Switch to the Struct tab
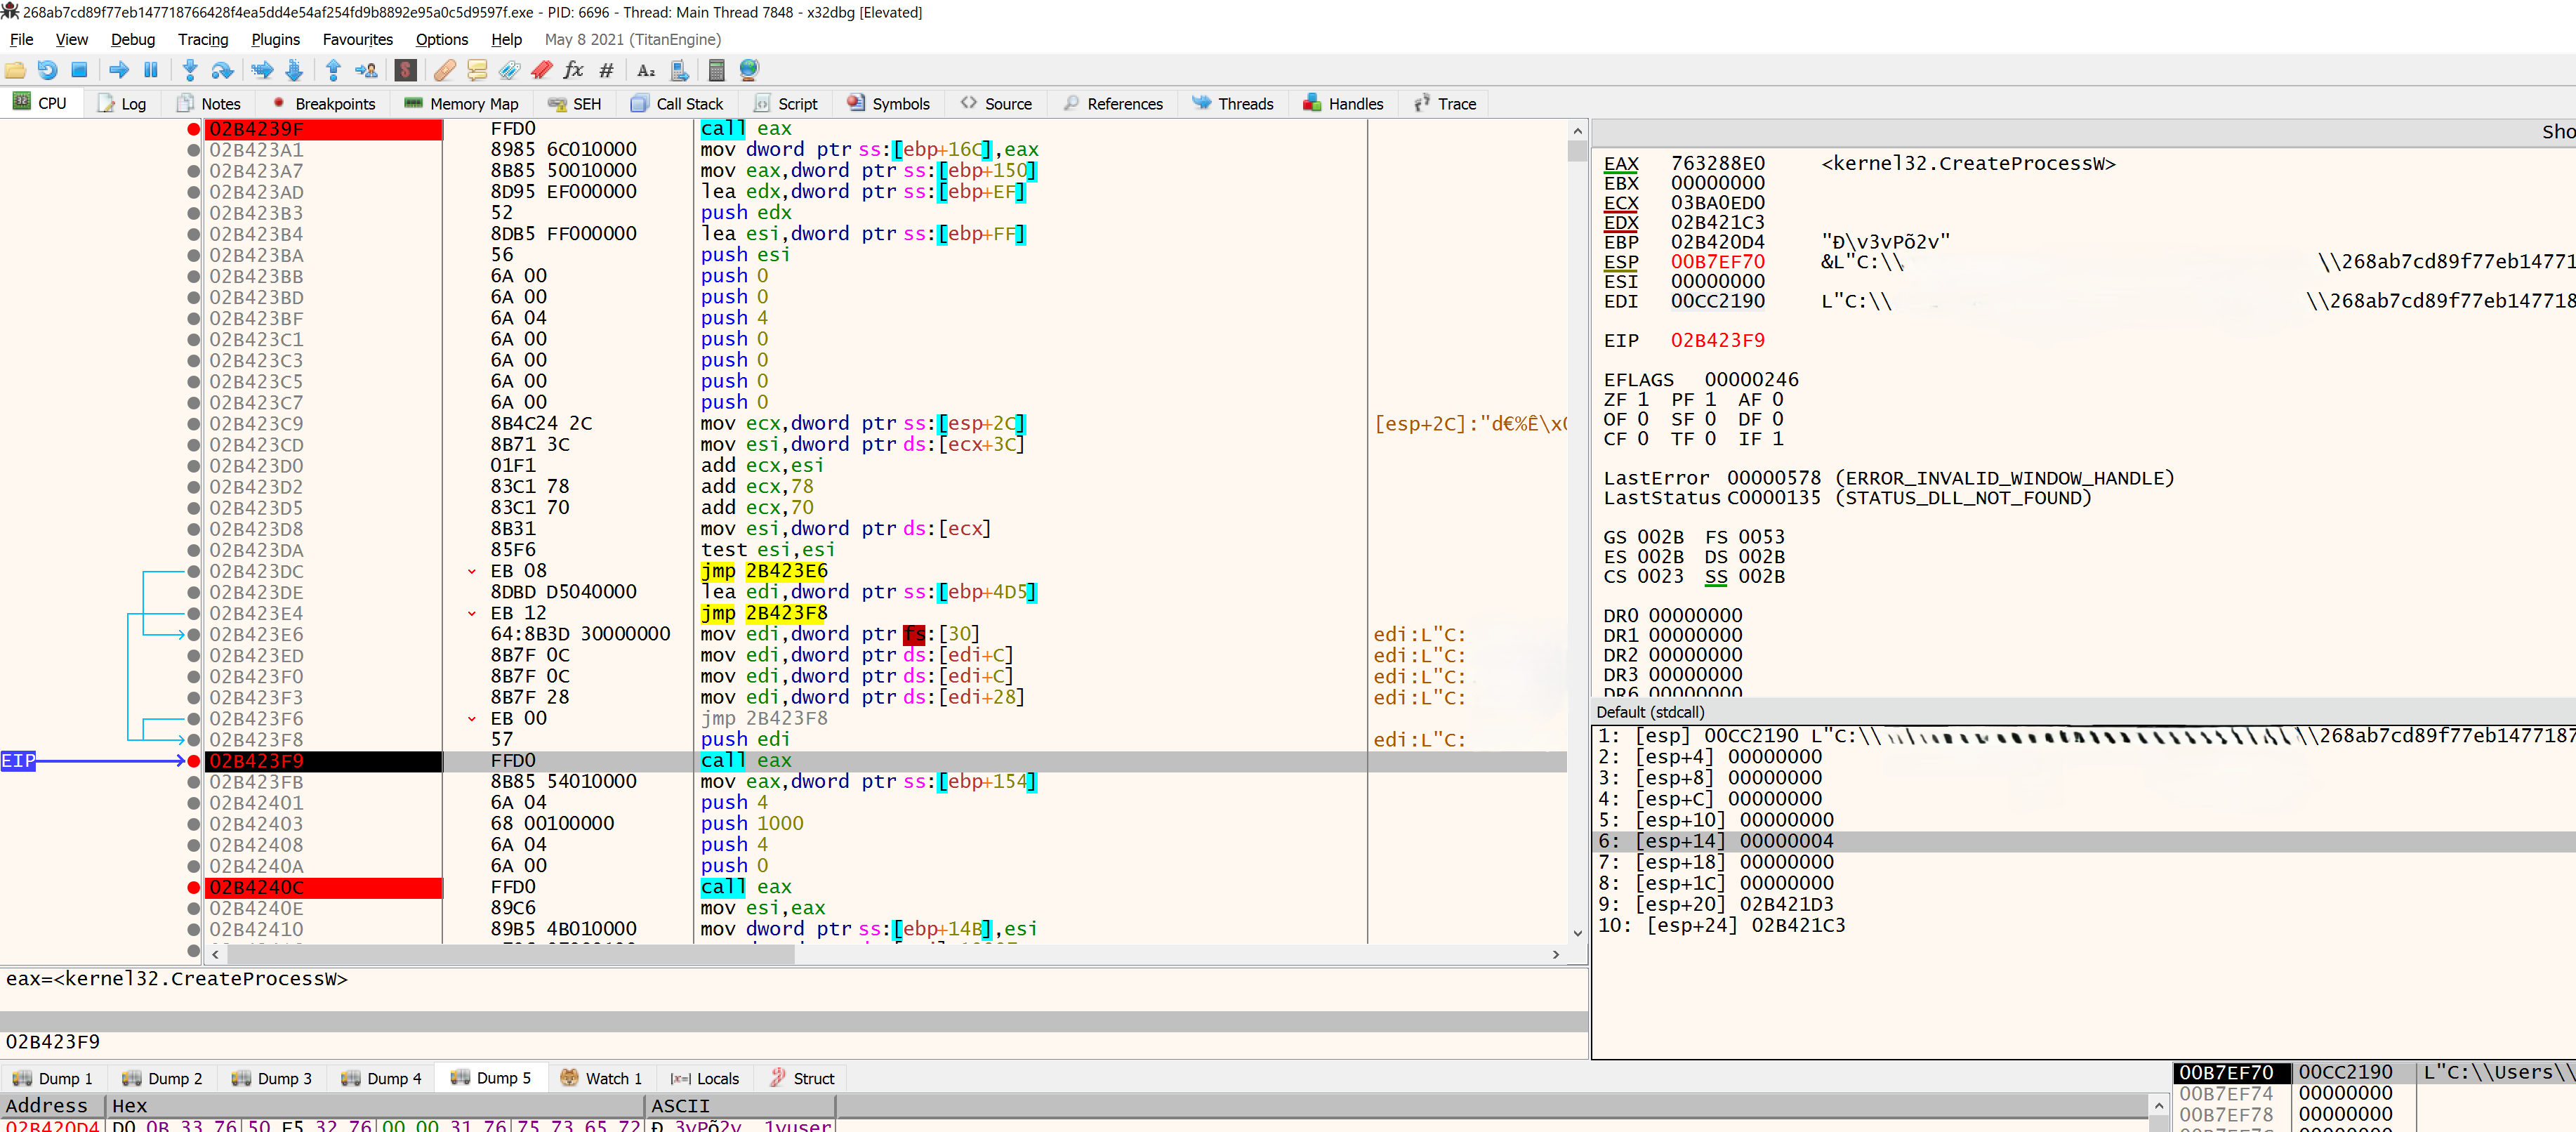The height and width of the screenshot is (1132, 2576). [x=802, y=1078]
